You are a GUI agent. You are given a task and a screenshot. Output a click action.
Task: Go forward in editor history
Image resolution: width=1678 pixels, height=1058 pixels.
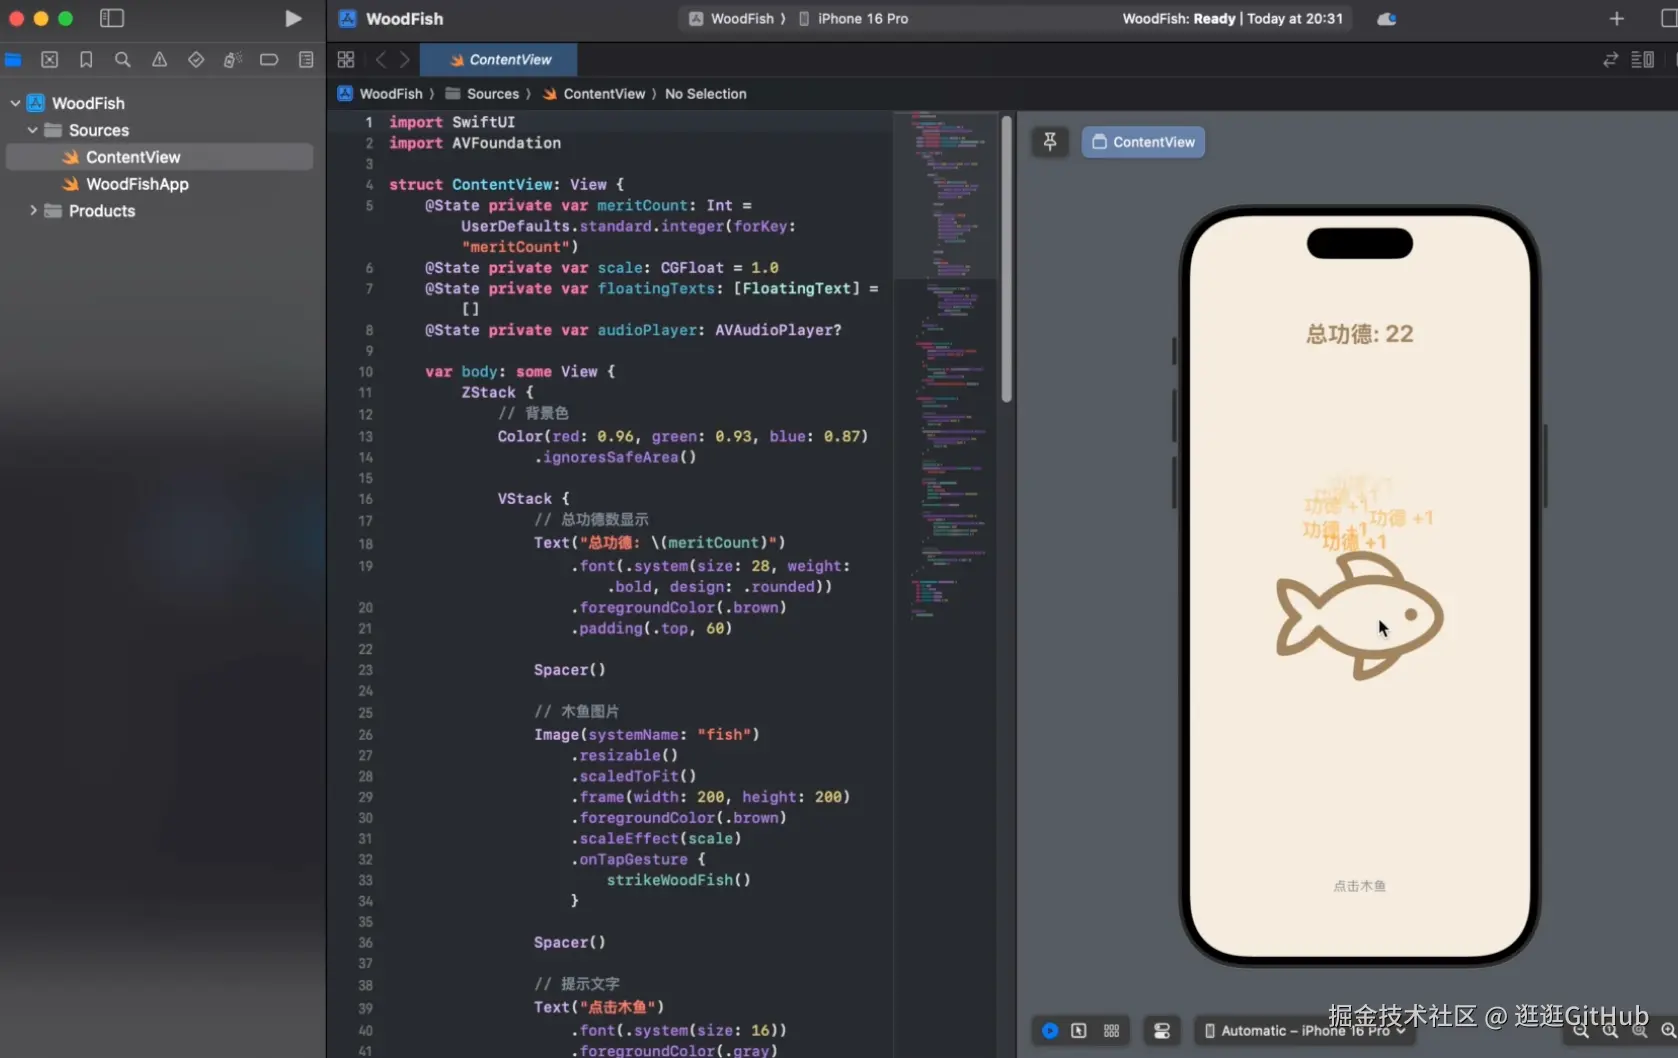coord(405,60)
